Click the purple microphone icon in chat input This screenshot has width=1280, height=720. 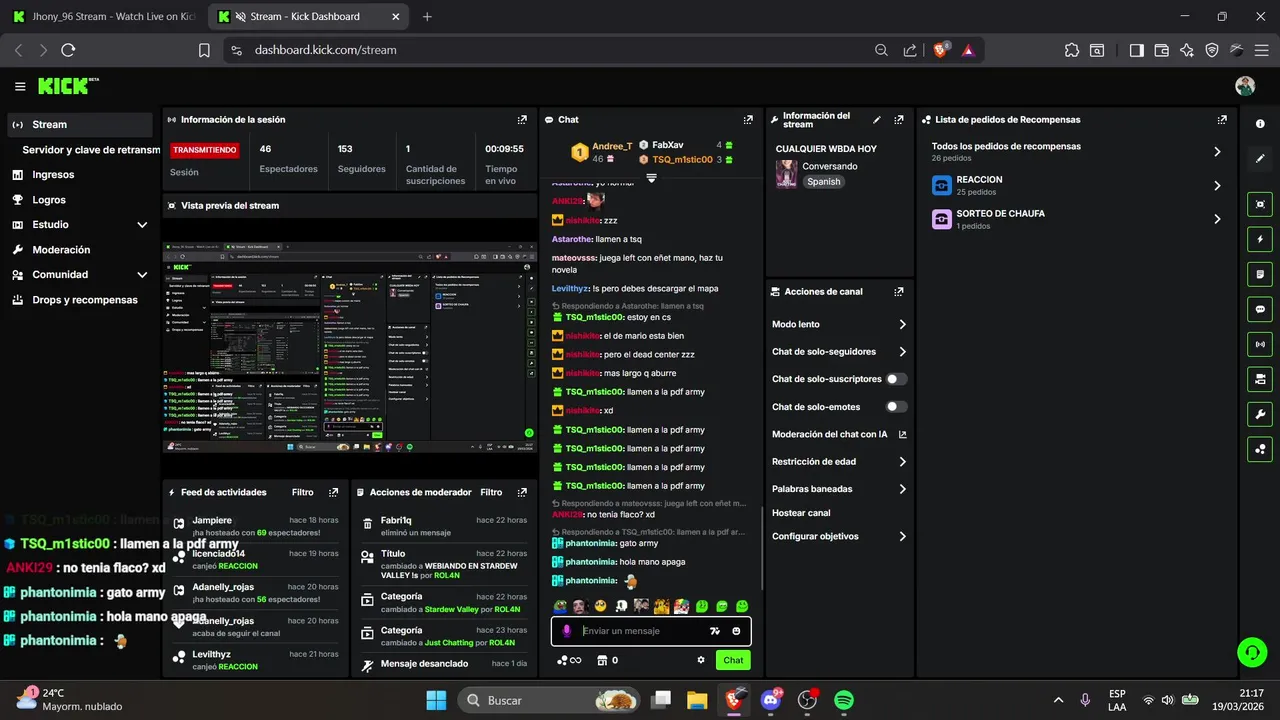(x=567, y=631)
